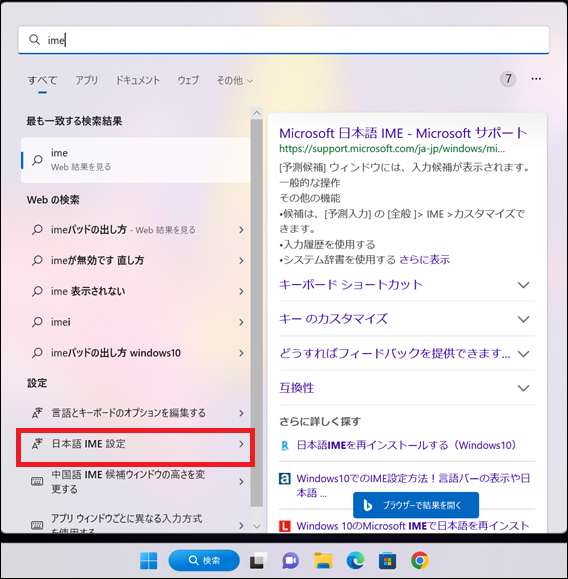Screen dimensions: 568x579
Task: Open File Explorer on taskbar
Action: [x=323, y=561]
